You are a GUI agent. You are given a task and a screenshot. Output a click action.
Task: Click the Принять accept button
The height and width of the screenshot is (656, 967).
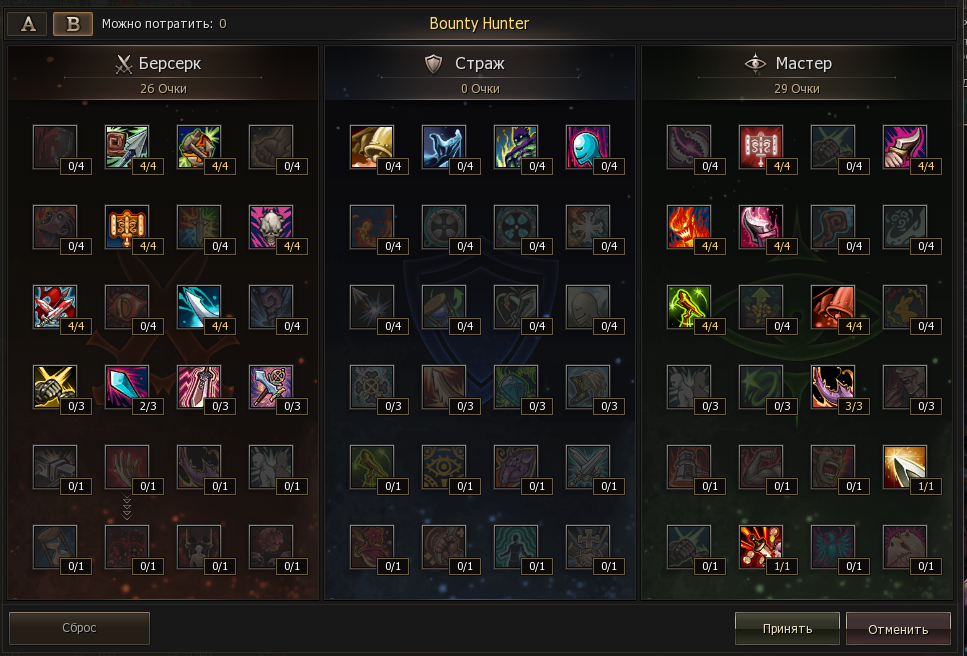pos(787,629)
